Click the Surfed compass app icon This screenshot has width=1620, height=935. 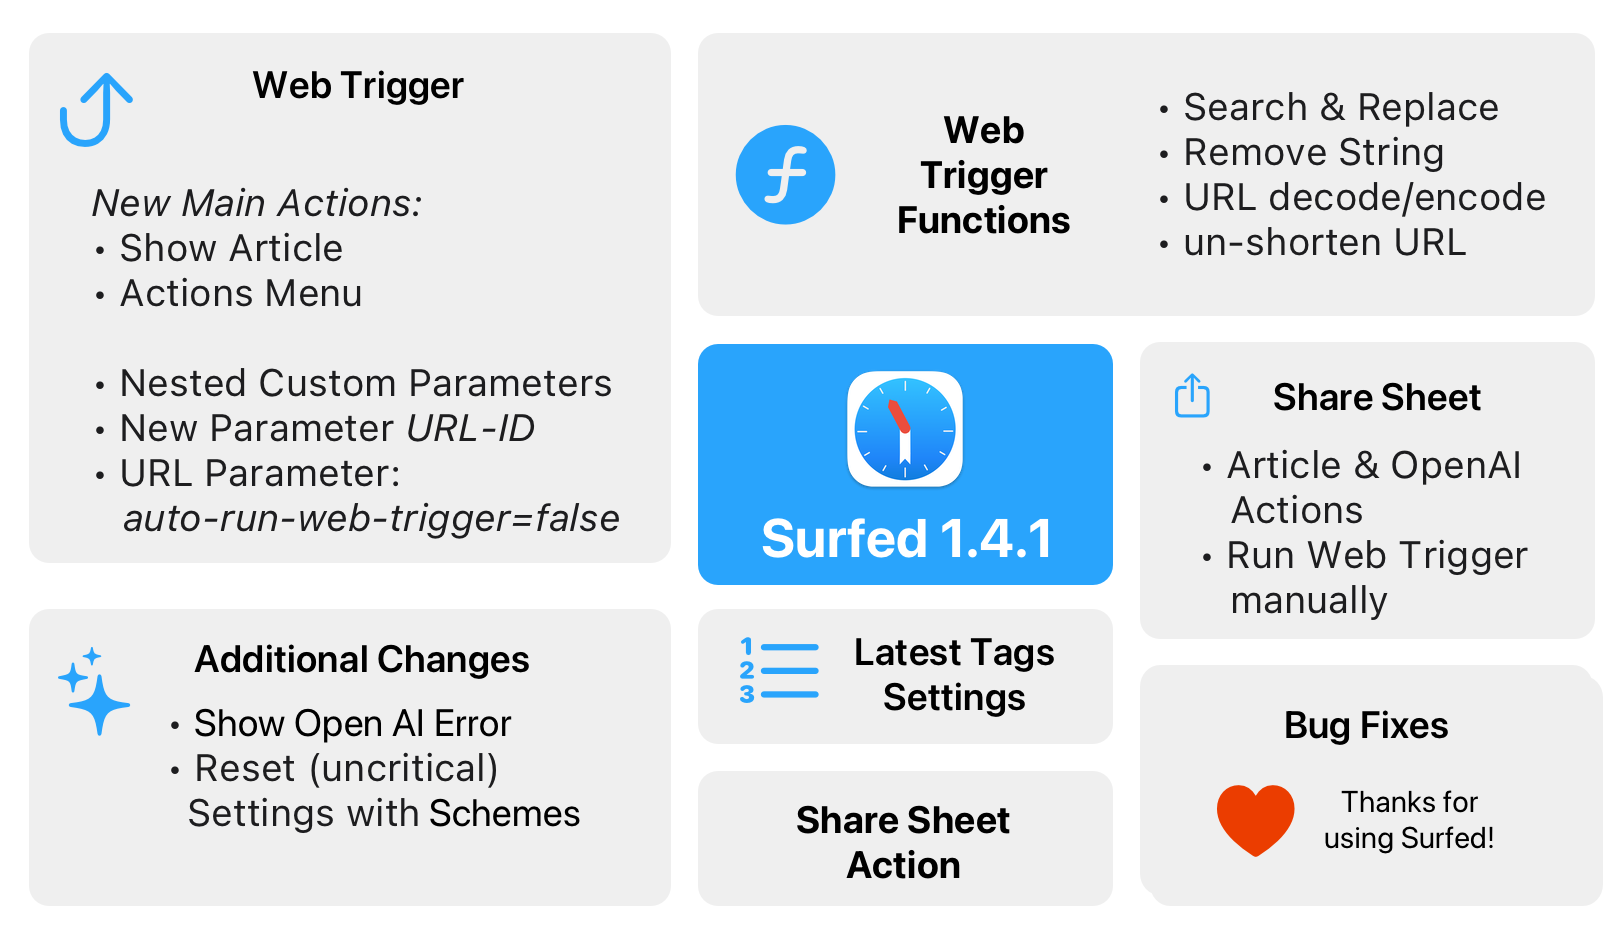(905, 430)
